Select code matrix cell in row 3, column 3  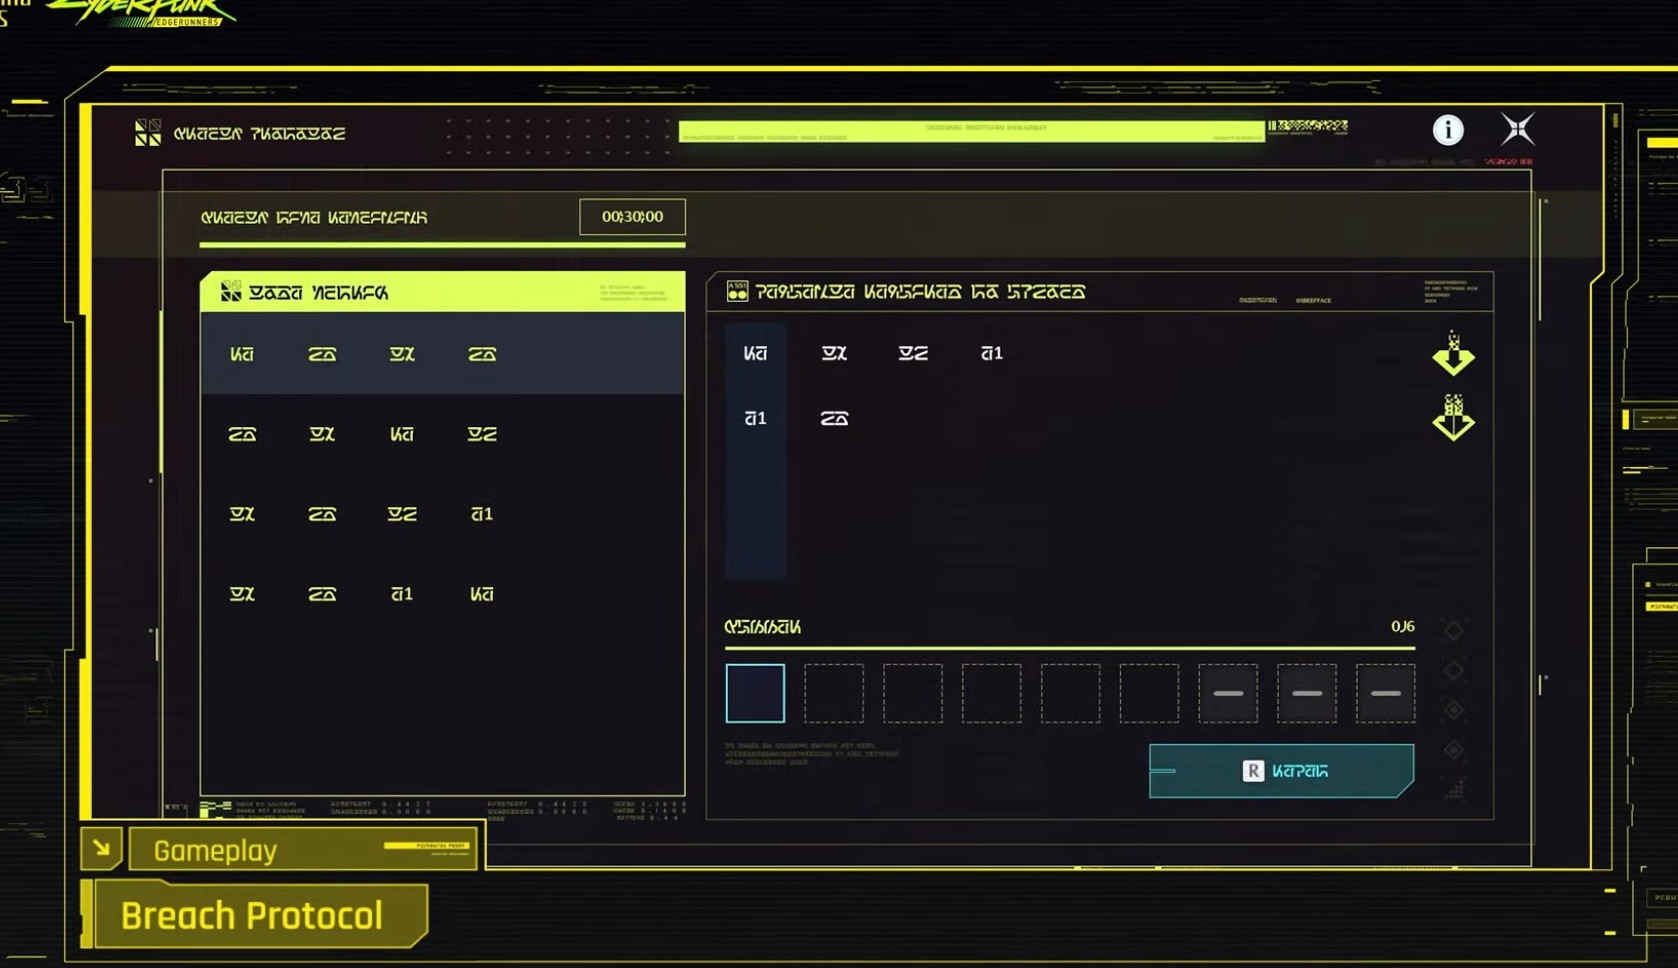(x=402, y=514)
